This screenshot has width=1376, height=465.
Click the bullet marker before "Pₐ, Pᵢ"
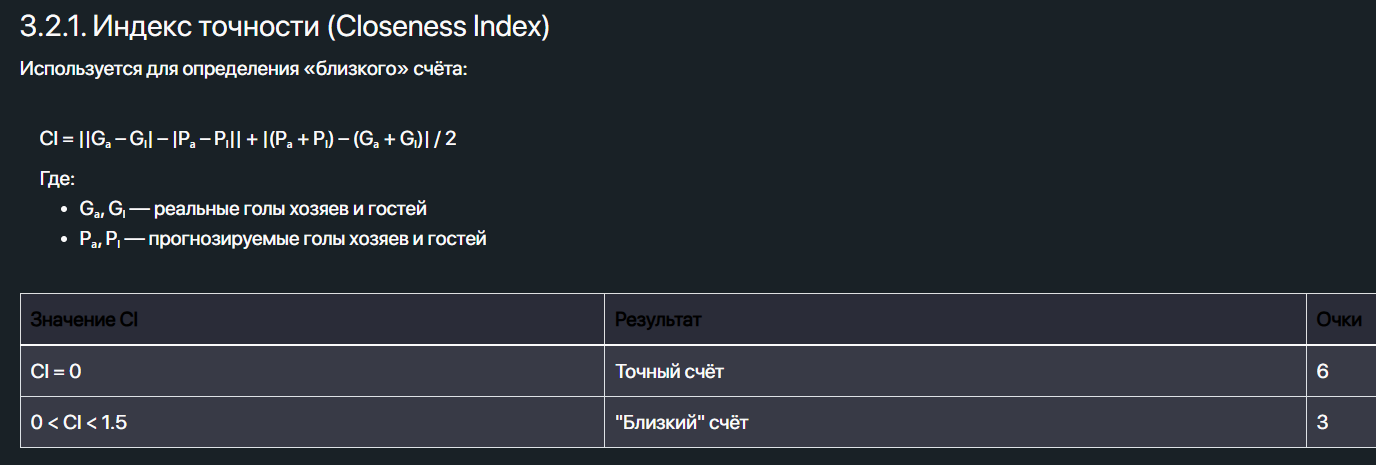(x=65, y=240)
